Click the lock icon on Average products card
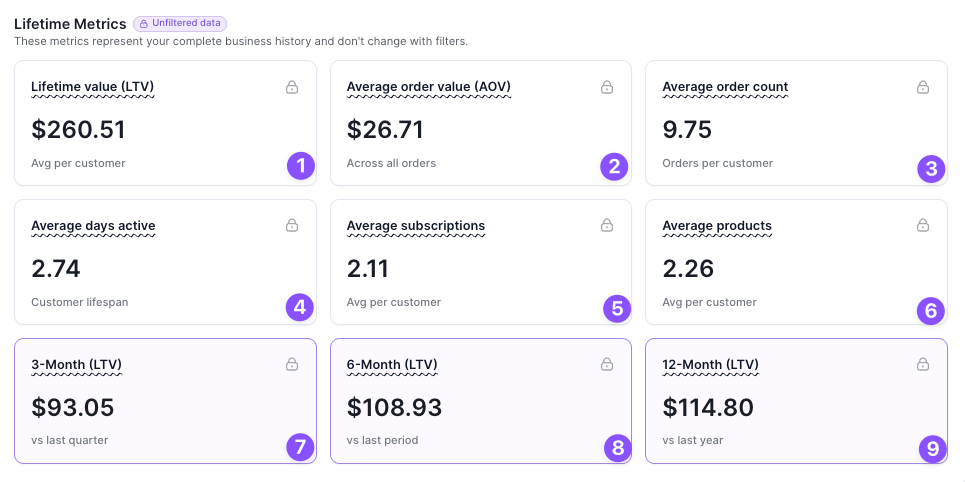965x482 pixels. 923,225
